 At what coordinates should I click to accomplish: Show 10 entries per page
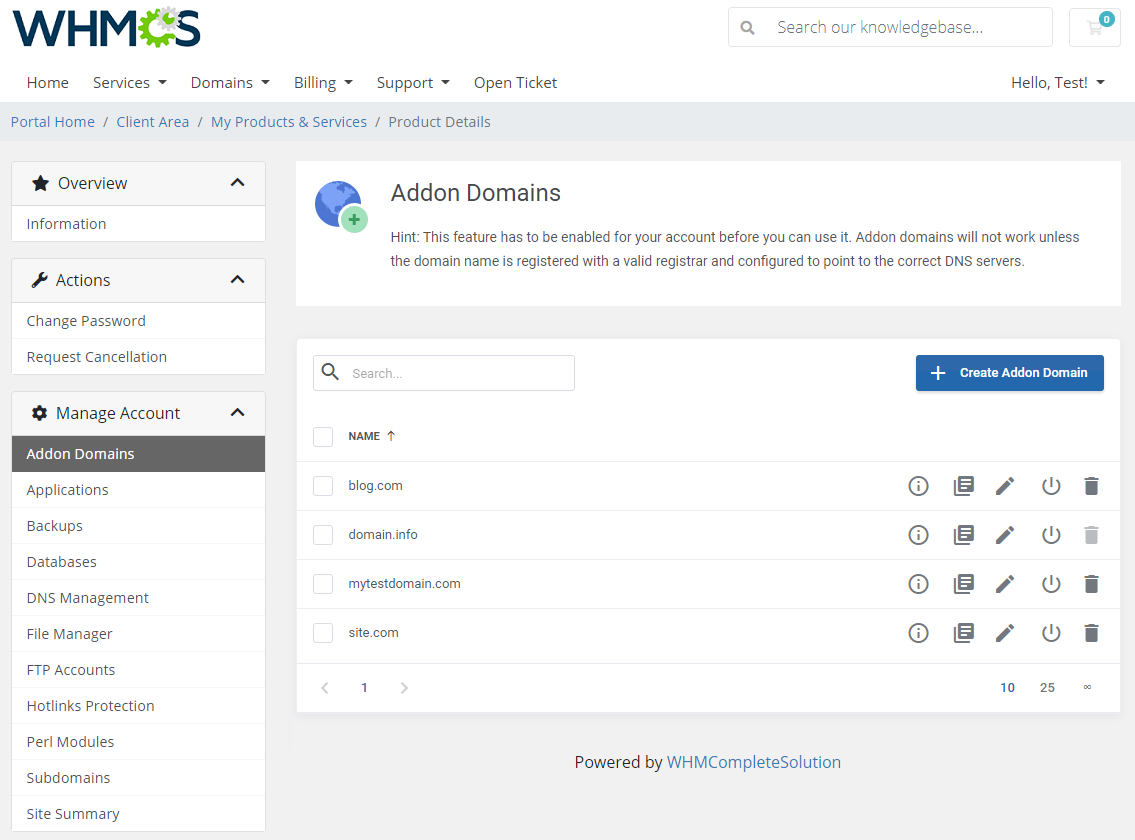click(1008, 688)
